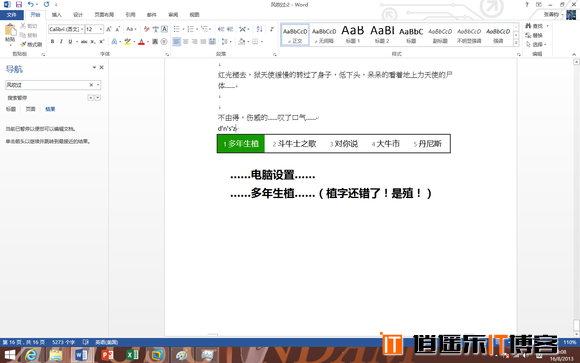Apply superscript formatting
The width and height of the screenshot is (580, 363).
coord(101,41)
